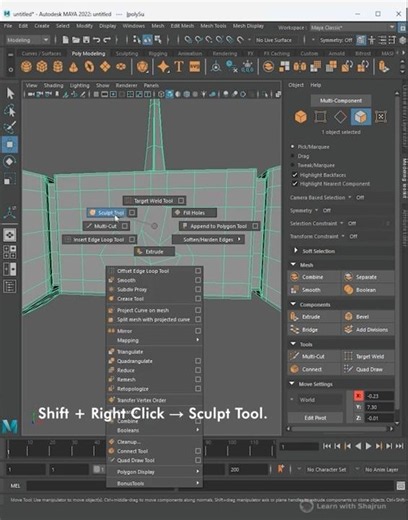Click the polygon type T shelf icon
The image size is (408, 520).
pyautogui.click(x=179, y=66)
